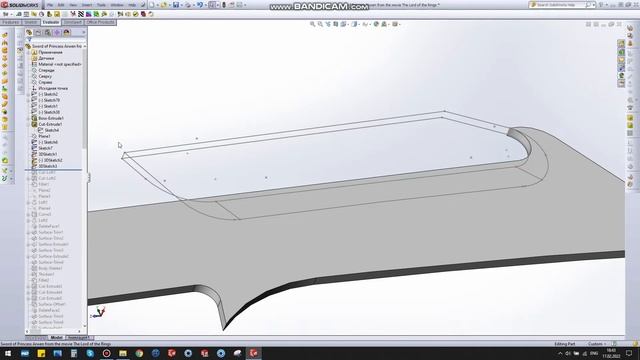Click the Previous View icon
The width and height of the screenshot is (640, 360).
(328, 24)
